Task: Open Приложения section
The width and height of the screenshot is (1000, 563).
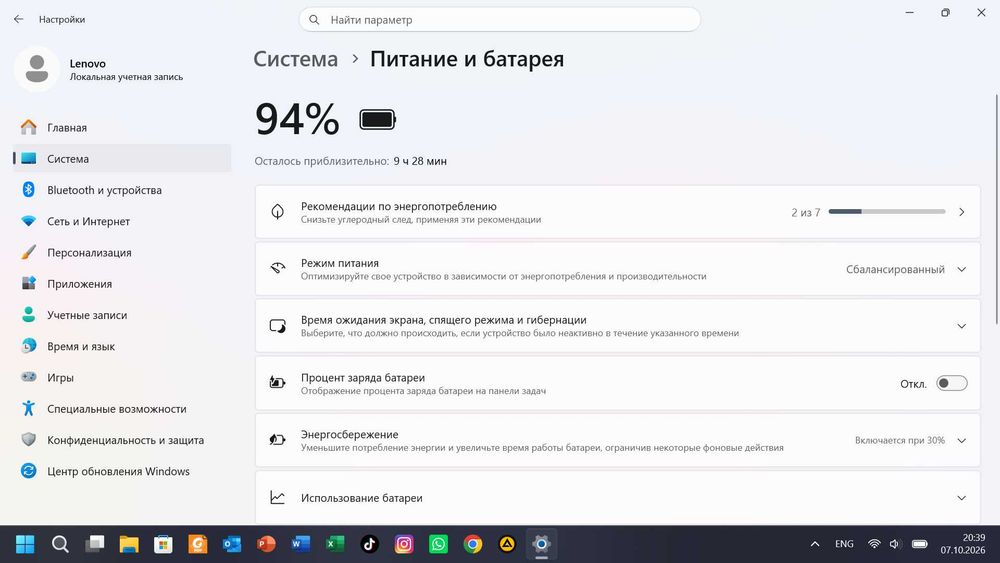Action: 122,284
